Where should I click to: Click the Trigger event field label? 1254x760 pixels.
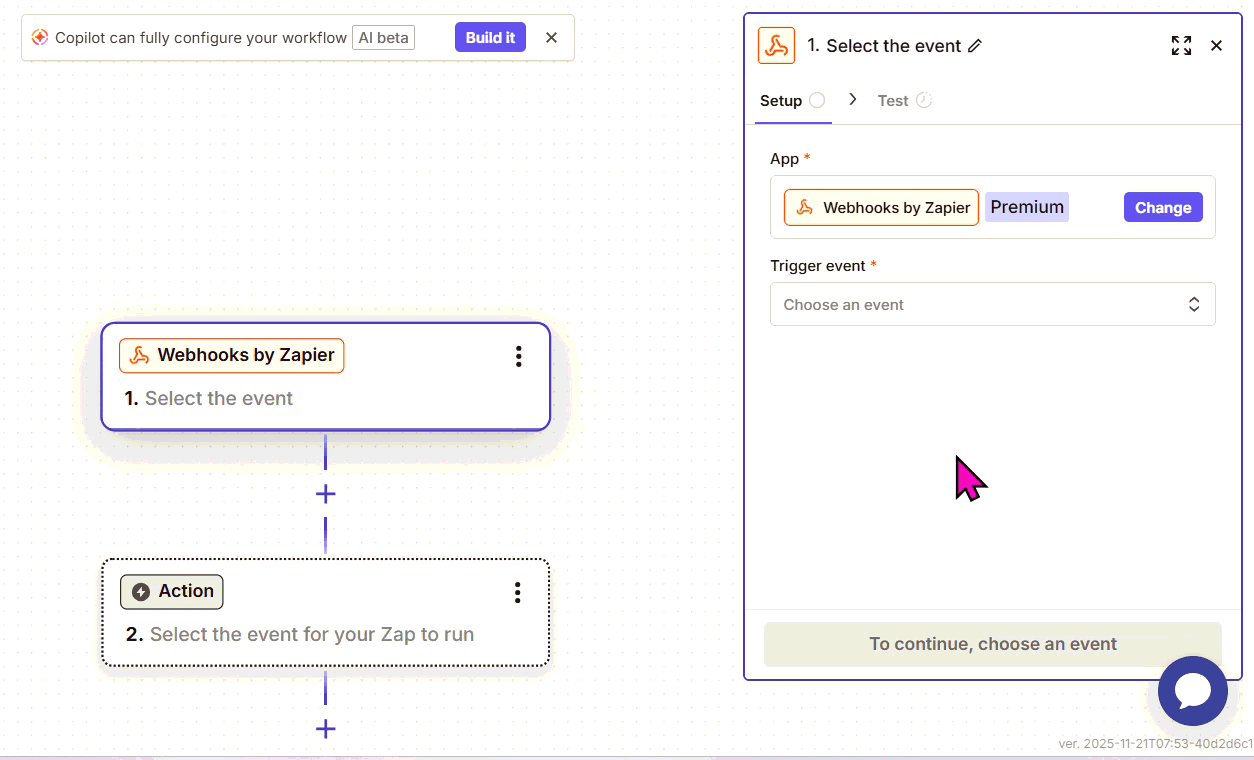pos(818,266)
